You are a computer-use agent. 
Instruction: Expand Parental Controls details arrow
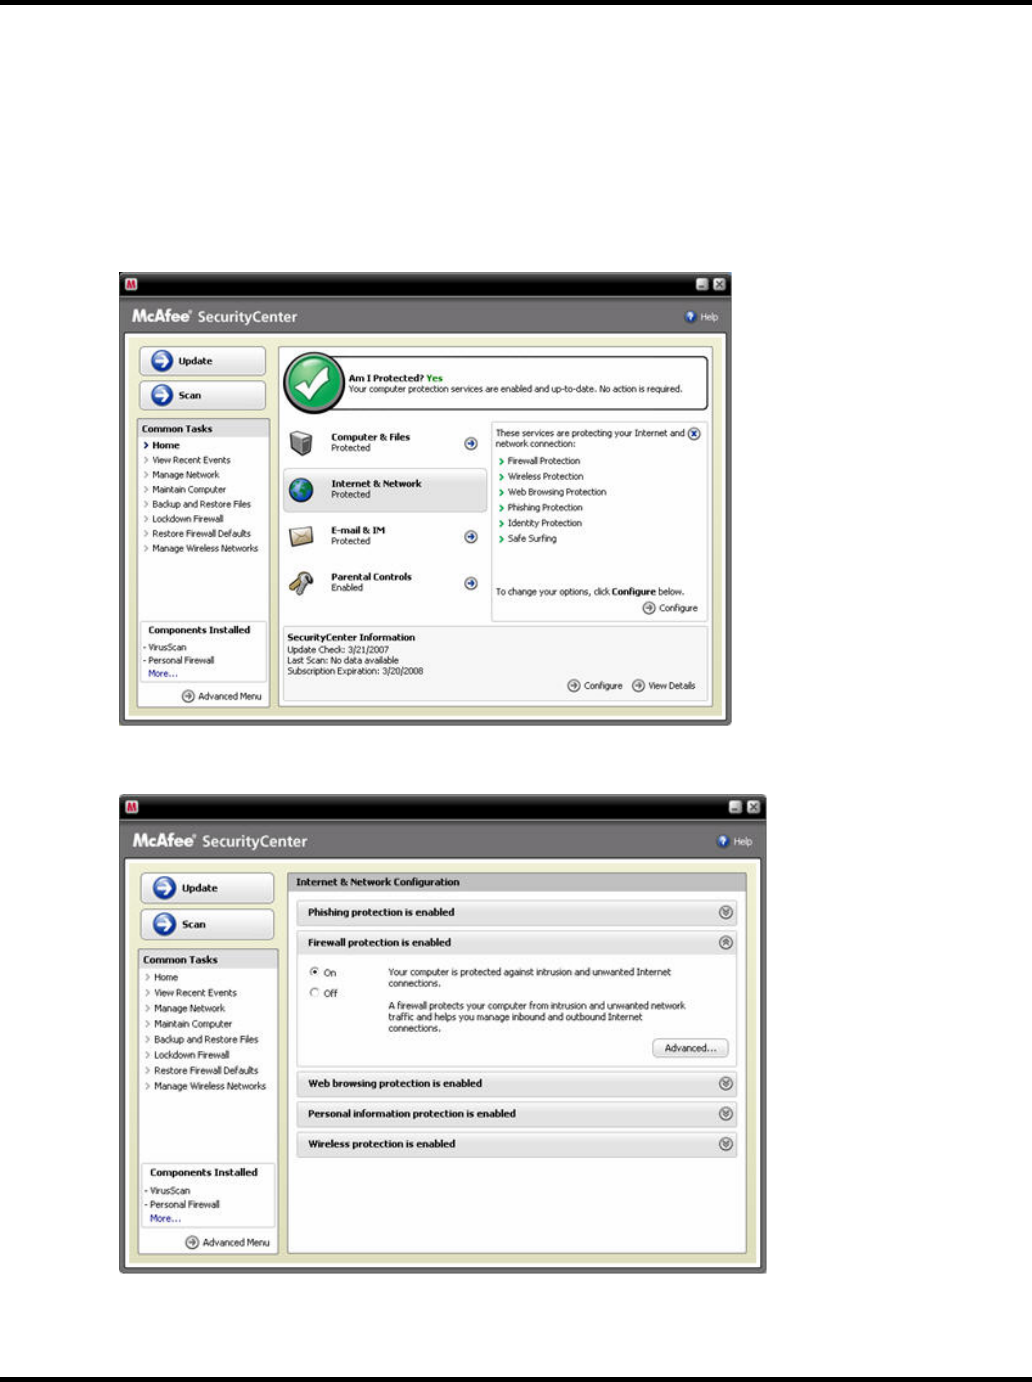[x=471, y=583]
